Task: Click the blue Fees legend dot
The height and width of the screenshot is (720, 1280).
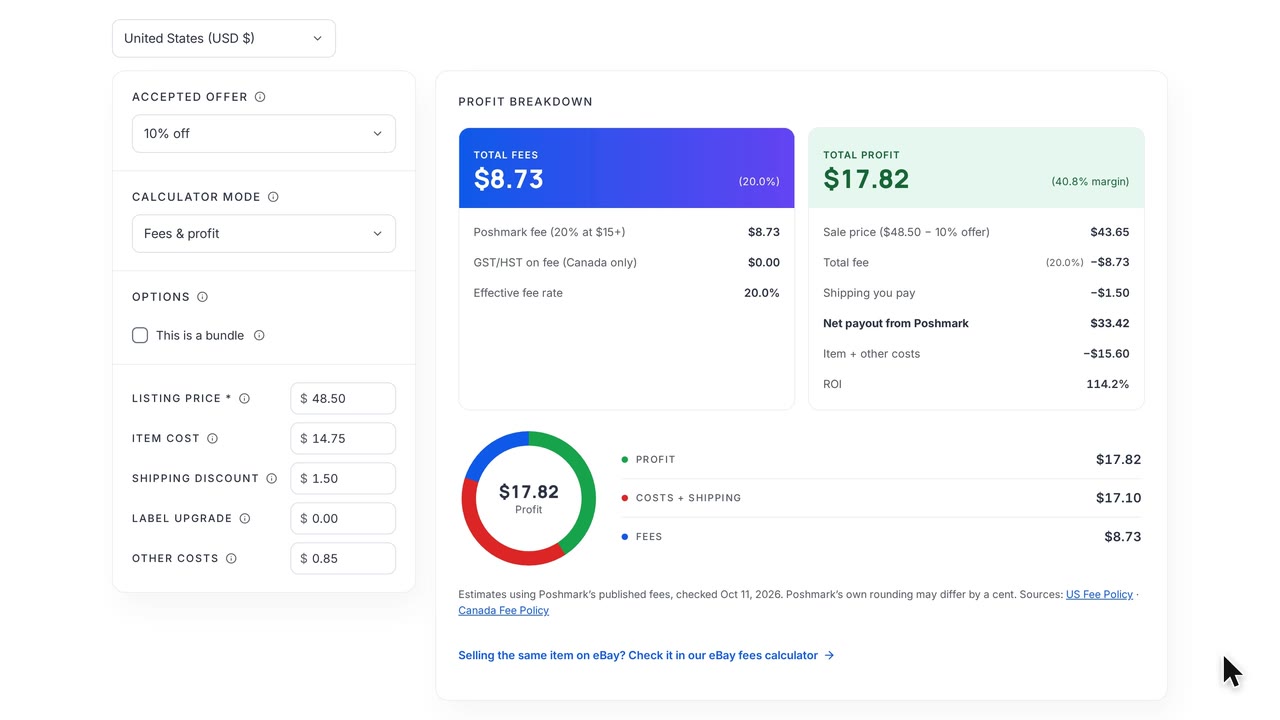Action: pos(625,537)
